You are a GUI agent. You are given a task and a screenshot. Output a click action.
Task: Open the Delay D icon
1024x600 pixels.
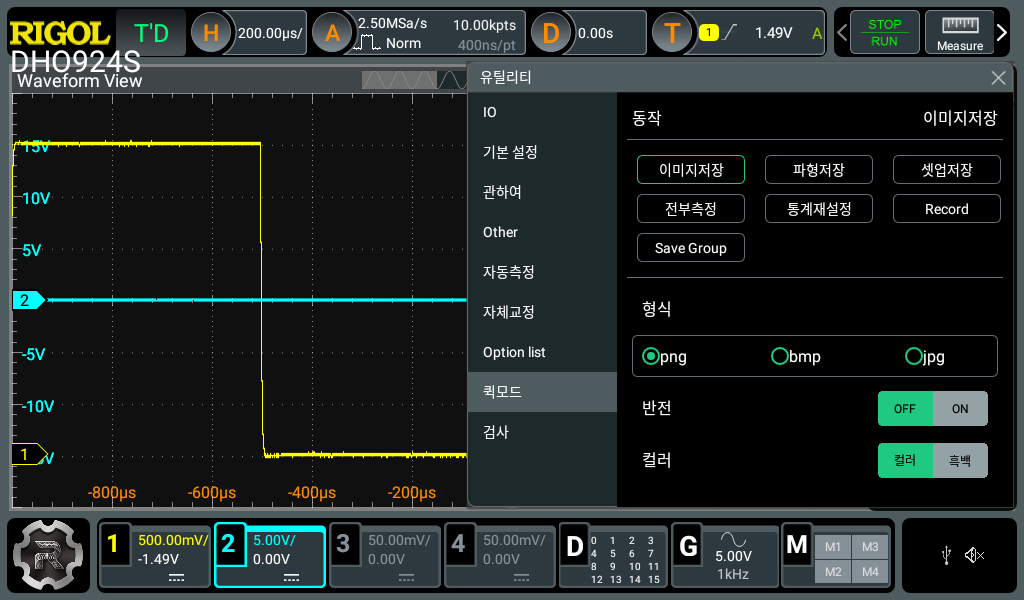pos(551,33)
